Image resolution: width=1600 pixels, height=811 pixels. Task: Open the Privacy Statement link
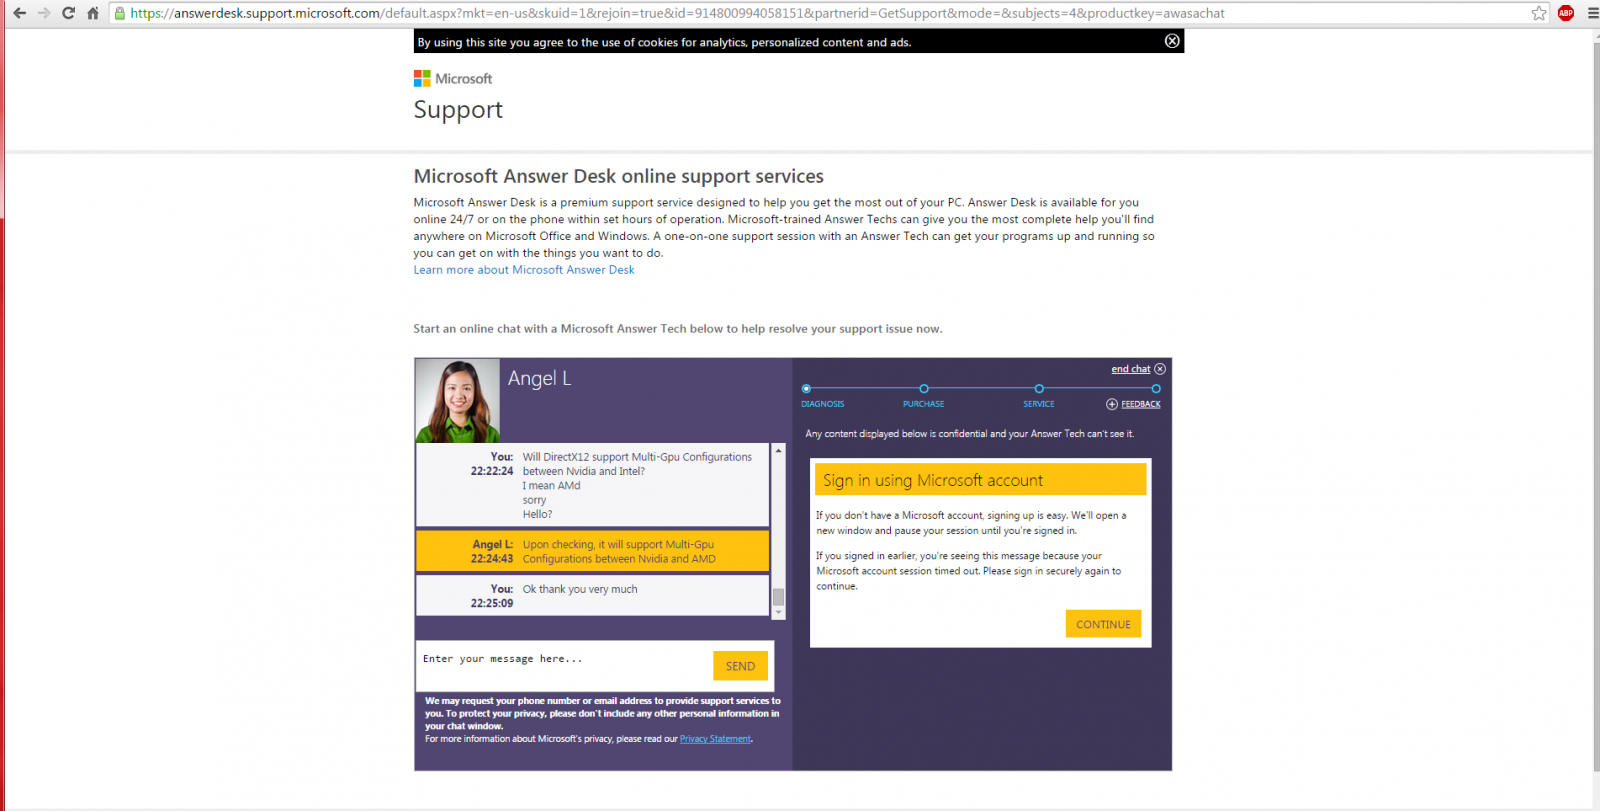point(715,739)
